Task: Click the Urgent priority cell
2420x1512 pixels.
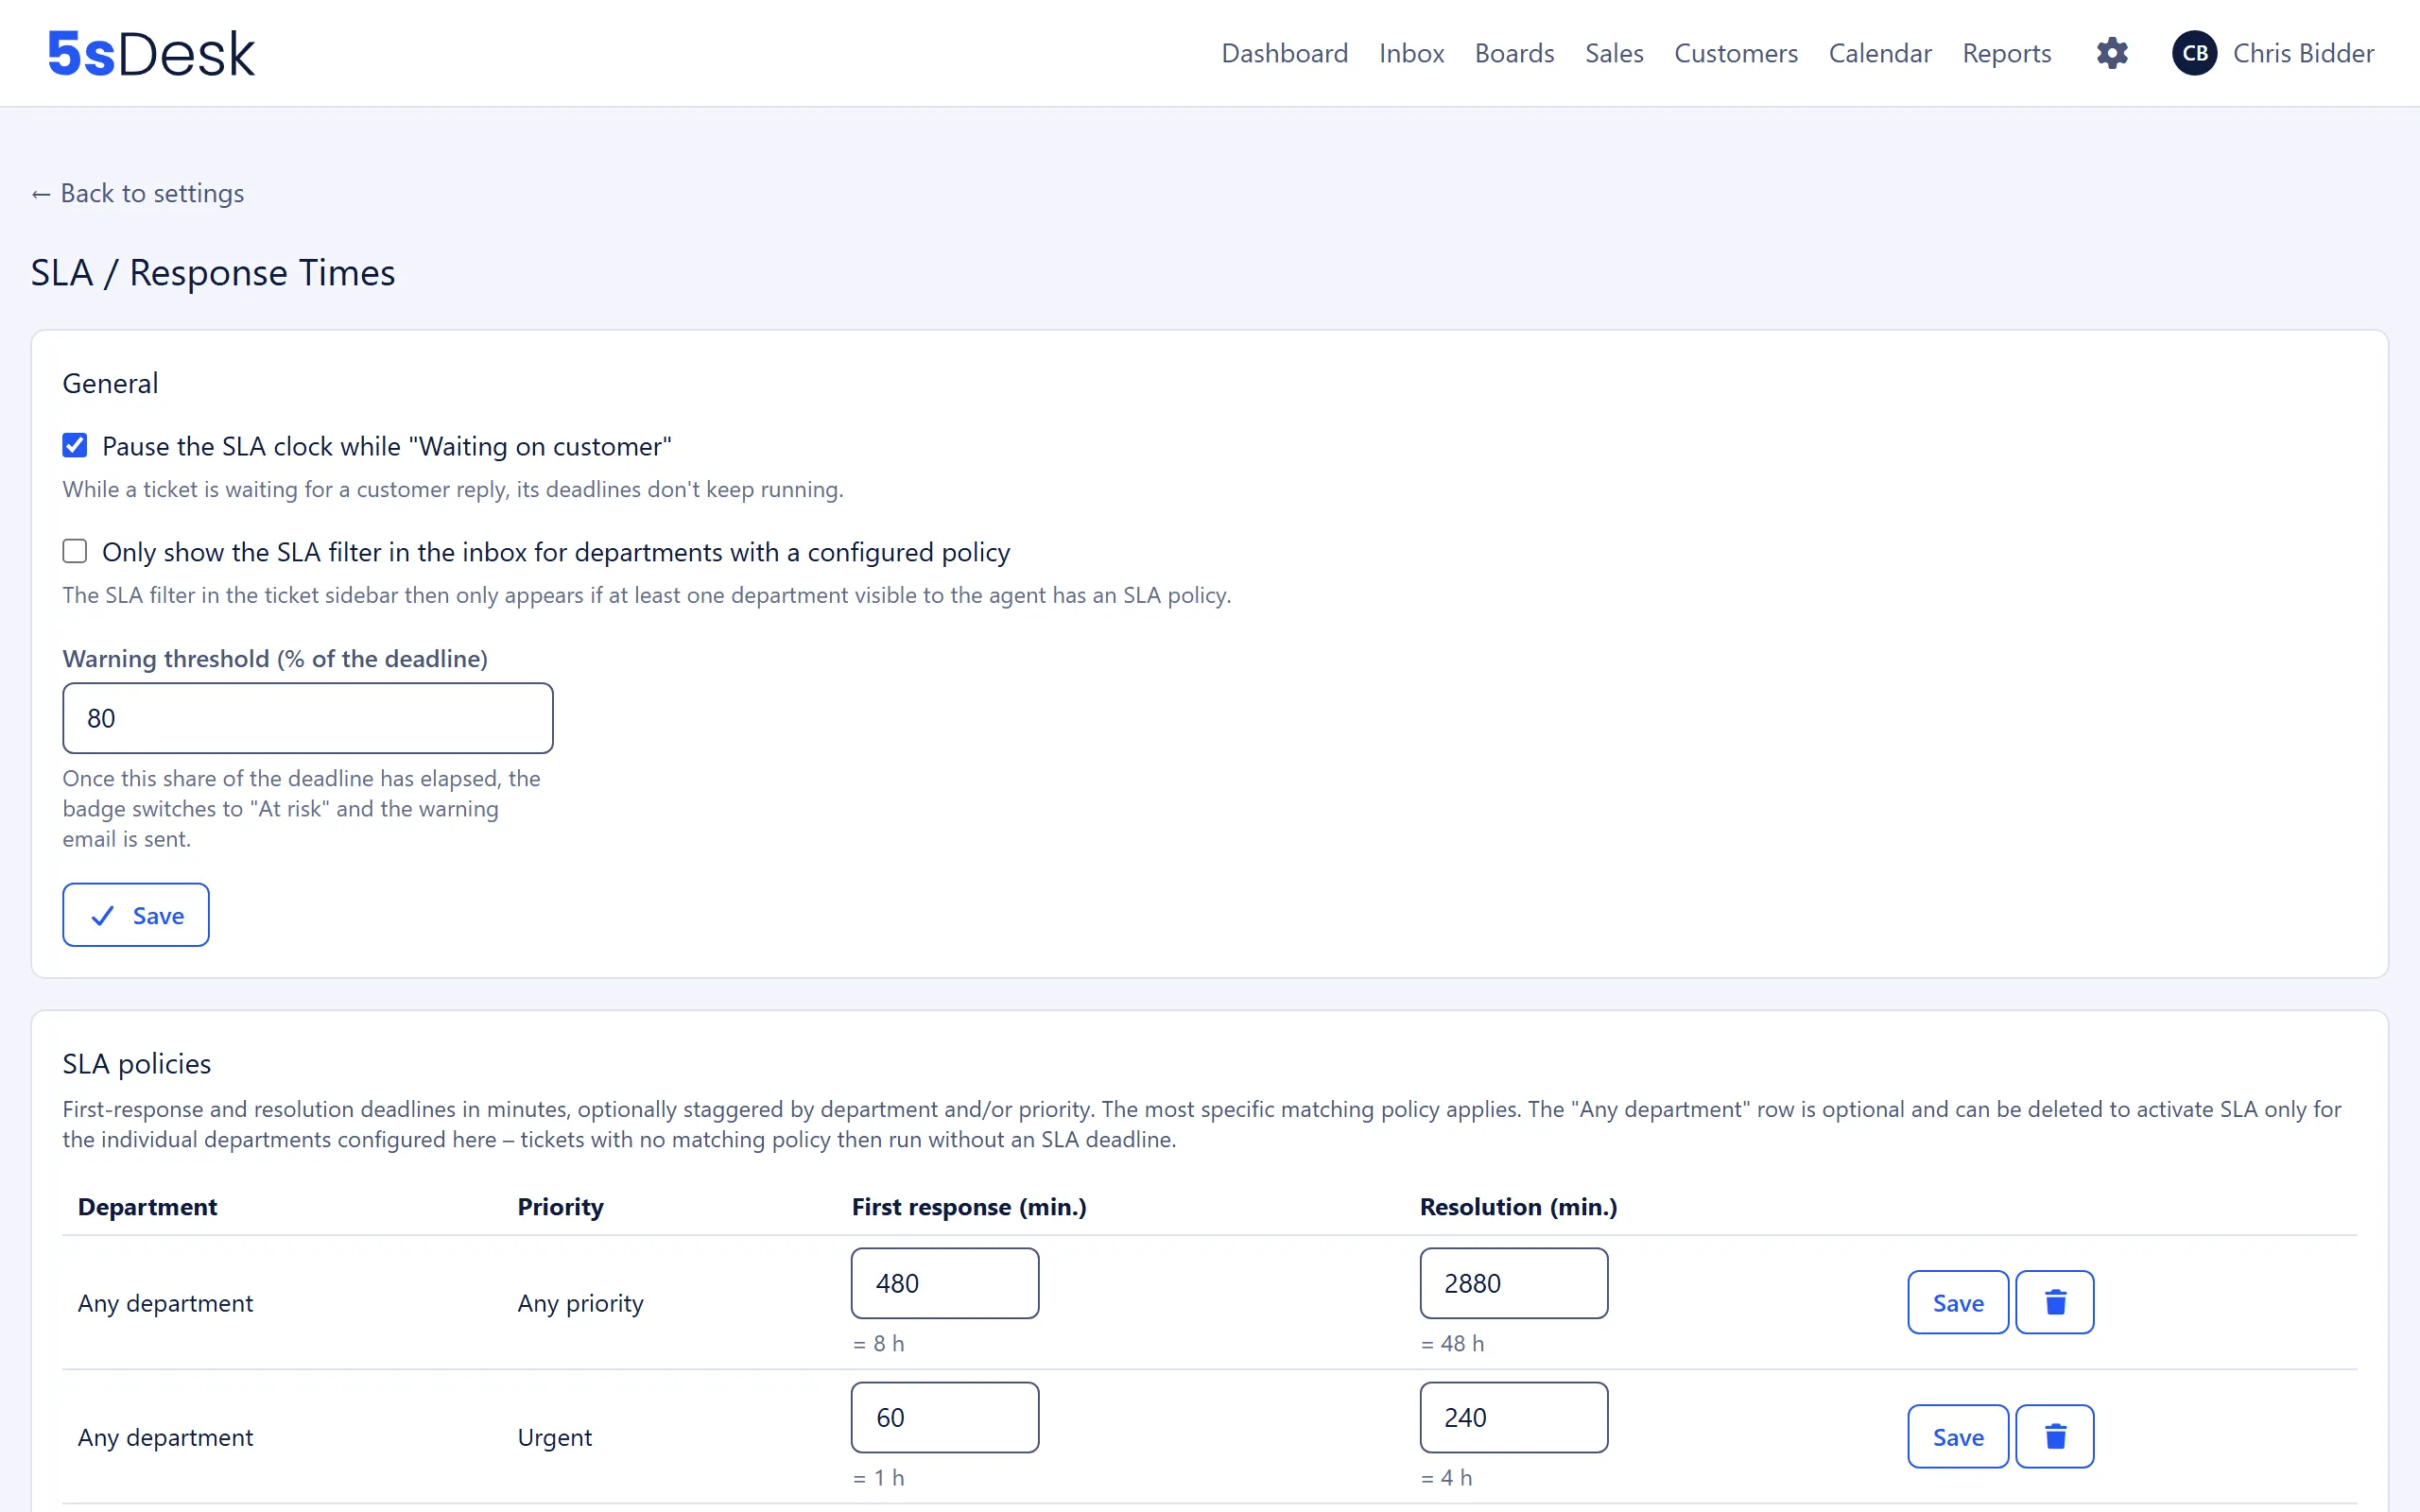Action: tap(555, 1437)
